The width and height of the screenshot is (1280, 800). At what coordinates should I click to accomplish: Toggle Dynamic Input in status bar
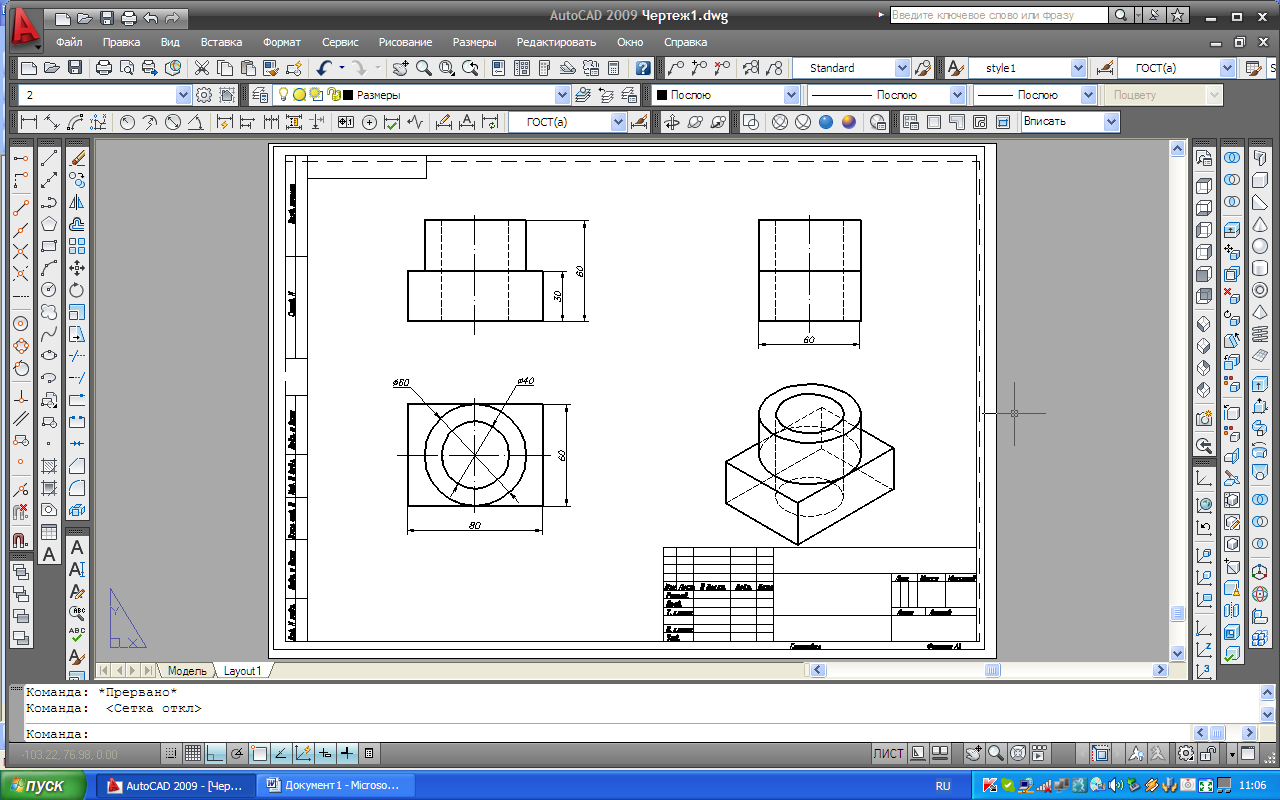(325, 753)
